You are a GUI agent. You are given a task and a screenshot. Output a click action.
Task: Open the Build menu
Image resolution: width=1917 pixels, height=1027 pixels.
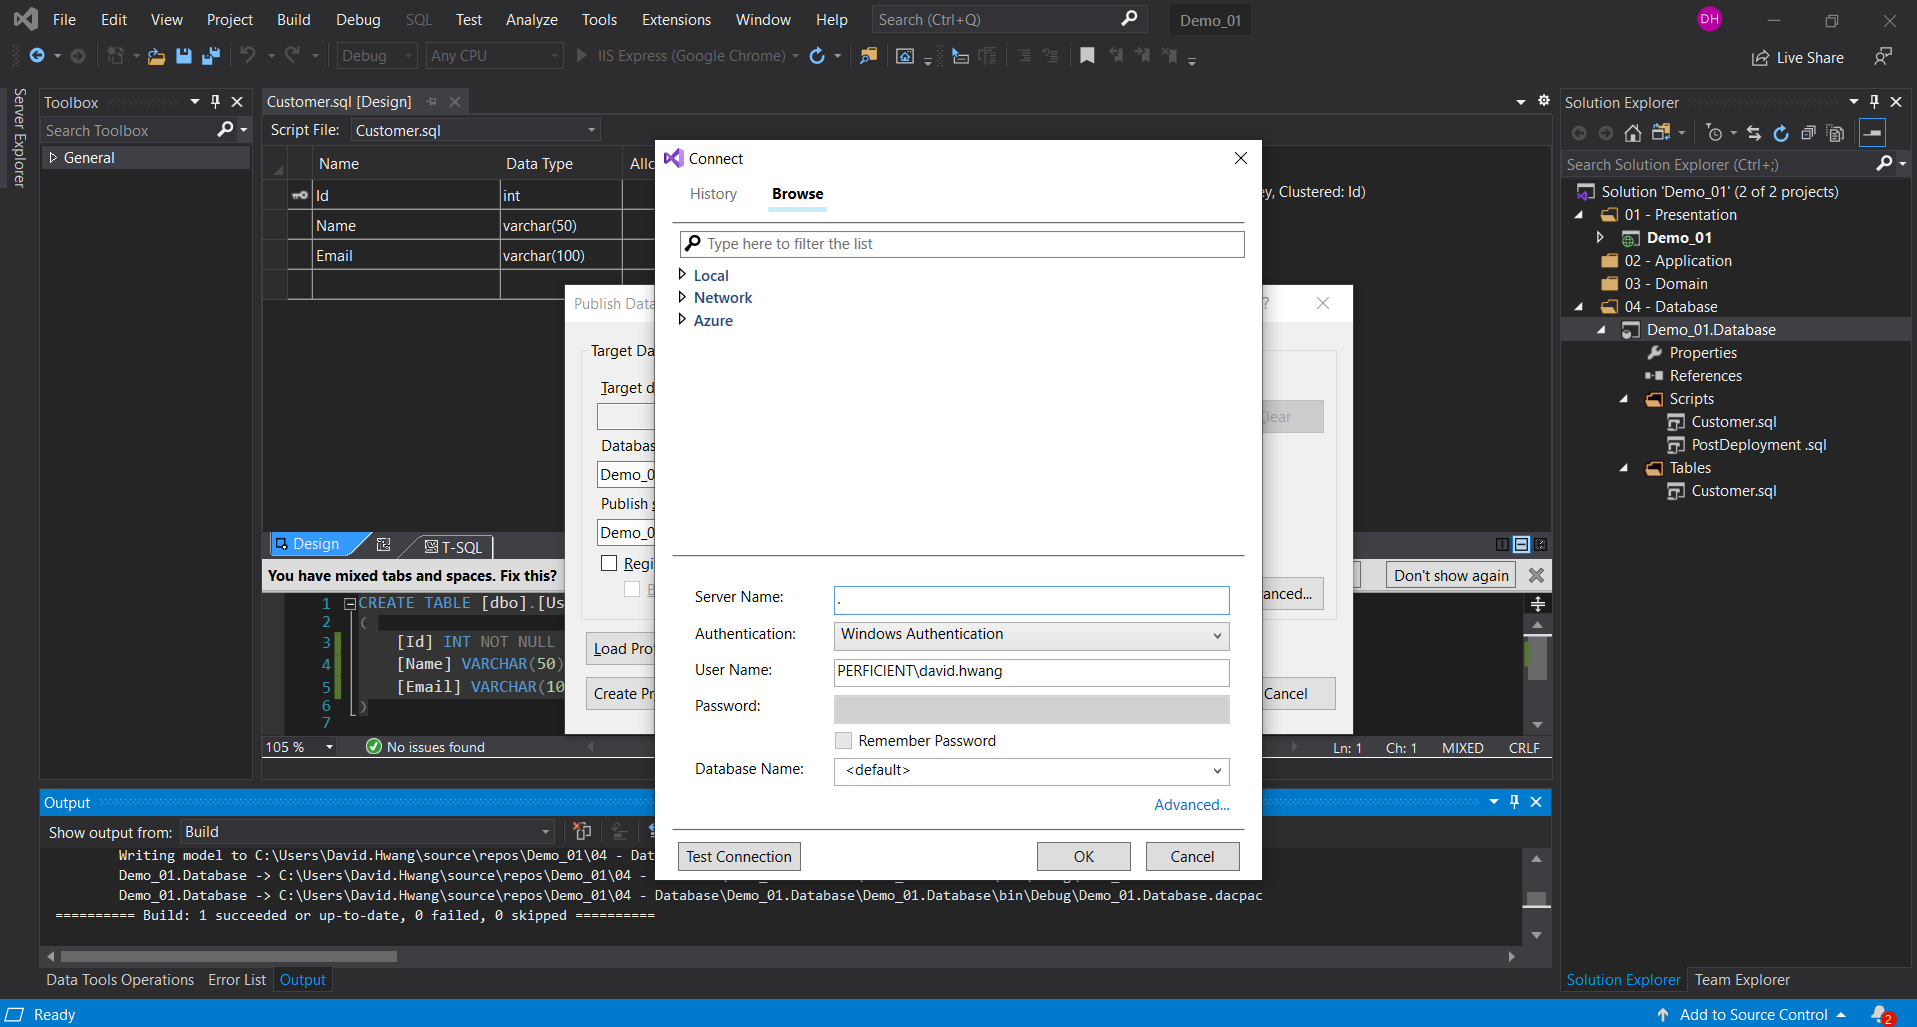pos(293,19)
